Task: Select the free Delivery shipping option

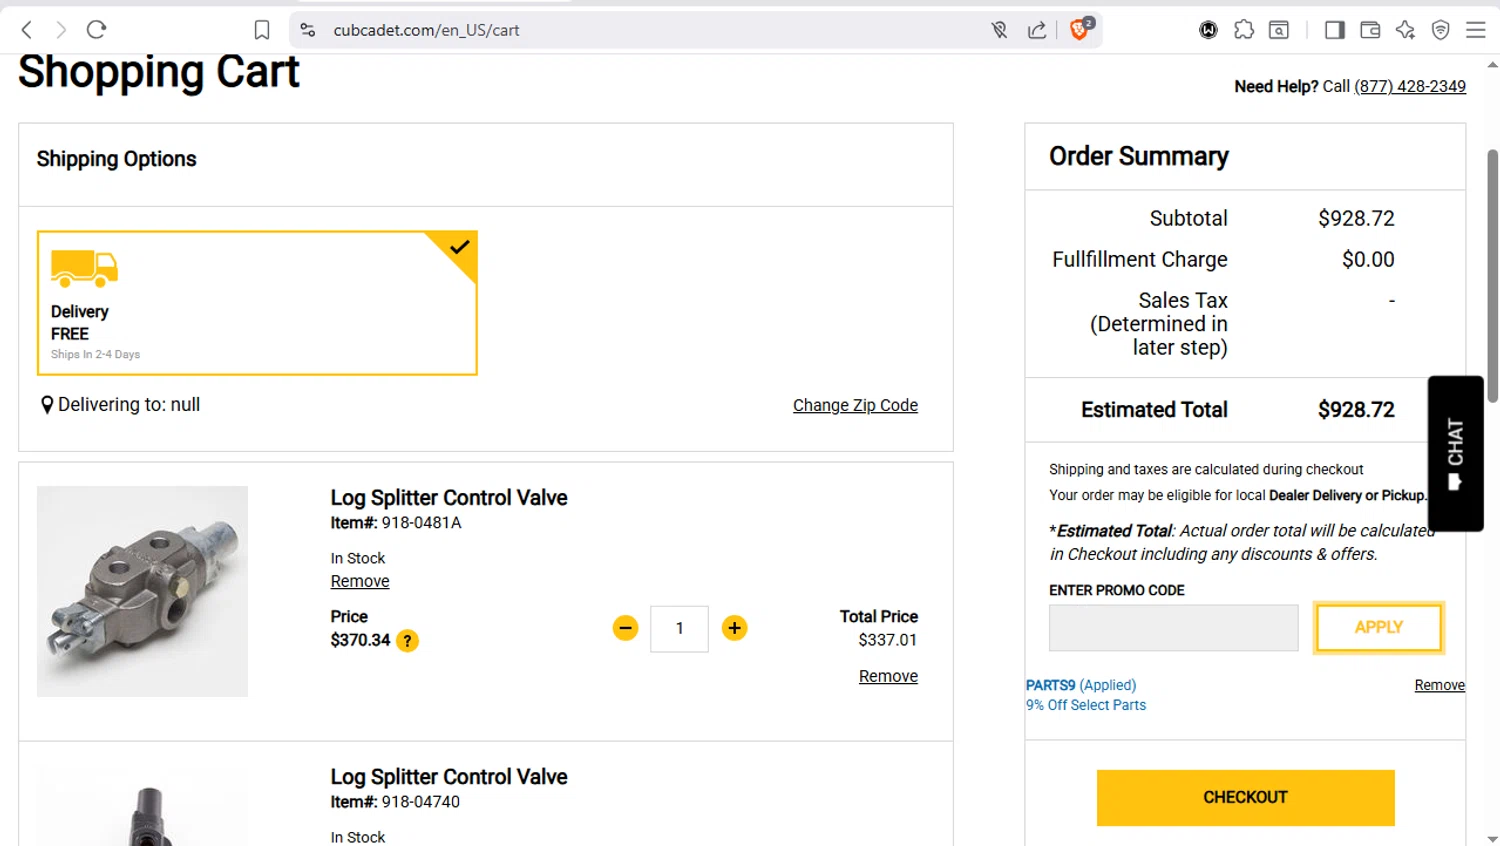Action: pyautogui.click(x=257, y=303)
